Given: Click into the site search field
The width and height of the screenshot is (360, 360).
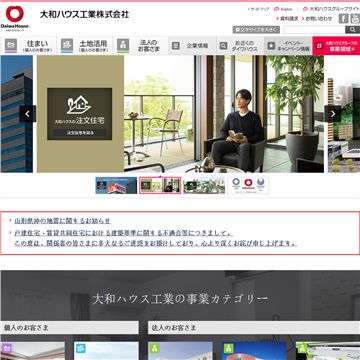Looking at the screenshot, I should coord(314,30).
